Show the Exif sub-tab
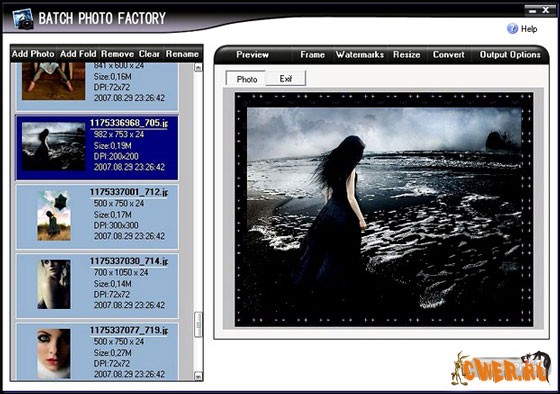 pos(286,79)
